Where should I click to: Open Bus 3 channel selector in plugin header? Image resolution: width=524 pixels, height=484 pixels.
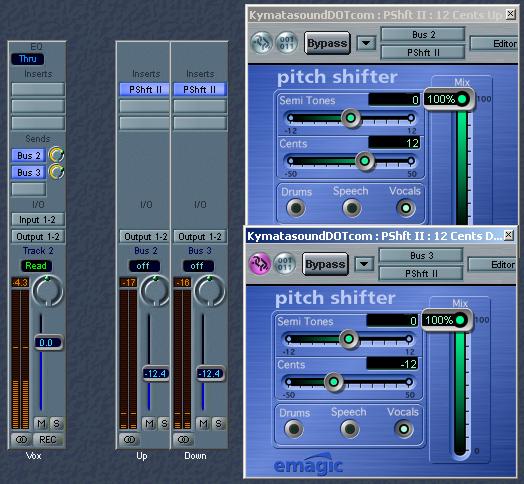pos(421,255)
